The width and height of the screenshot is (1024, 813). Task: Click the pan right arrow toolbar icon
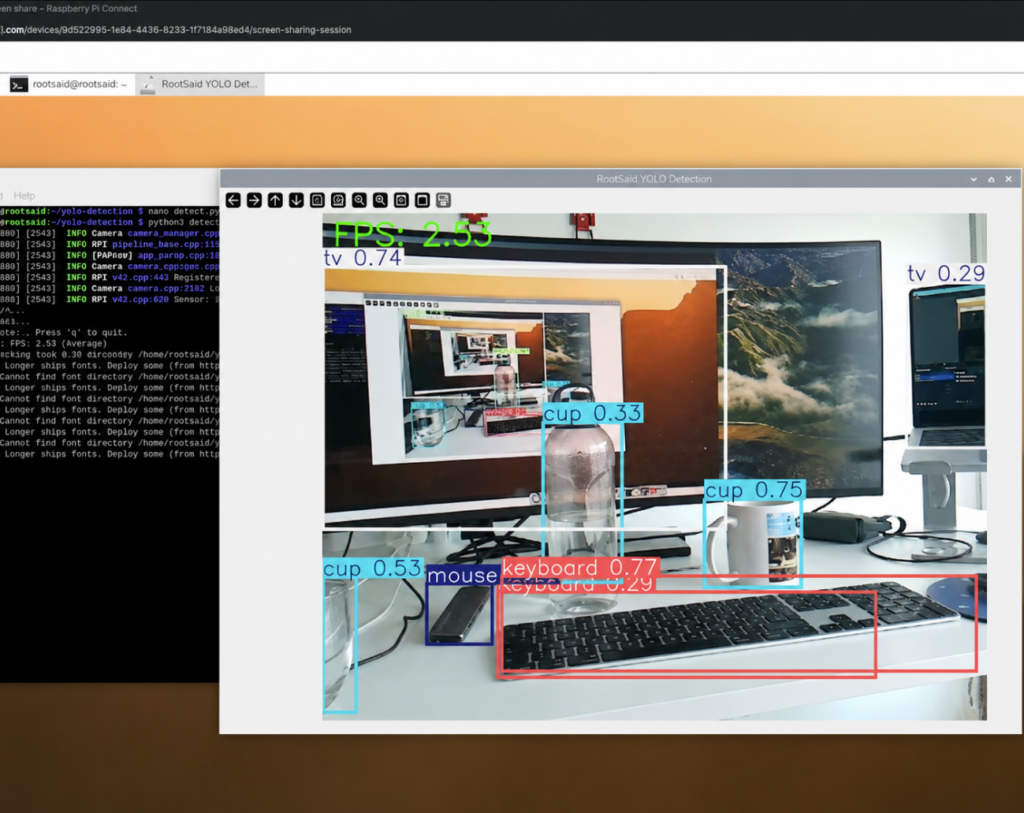[254, 200]
